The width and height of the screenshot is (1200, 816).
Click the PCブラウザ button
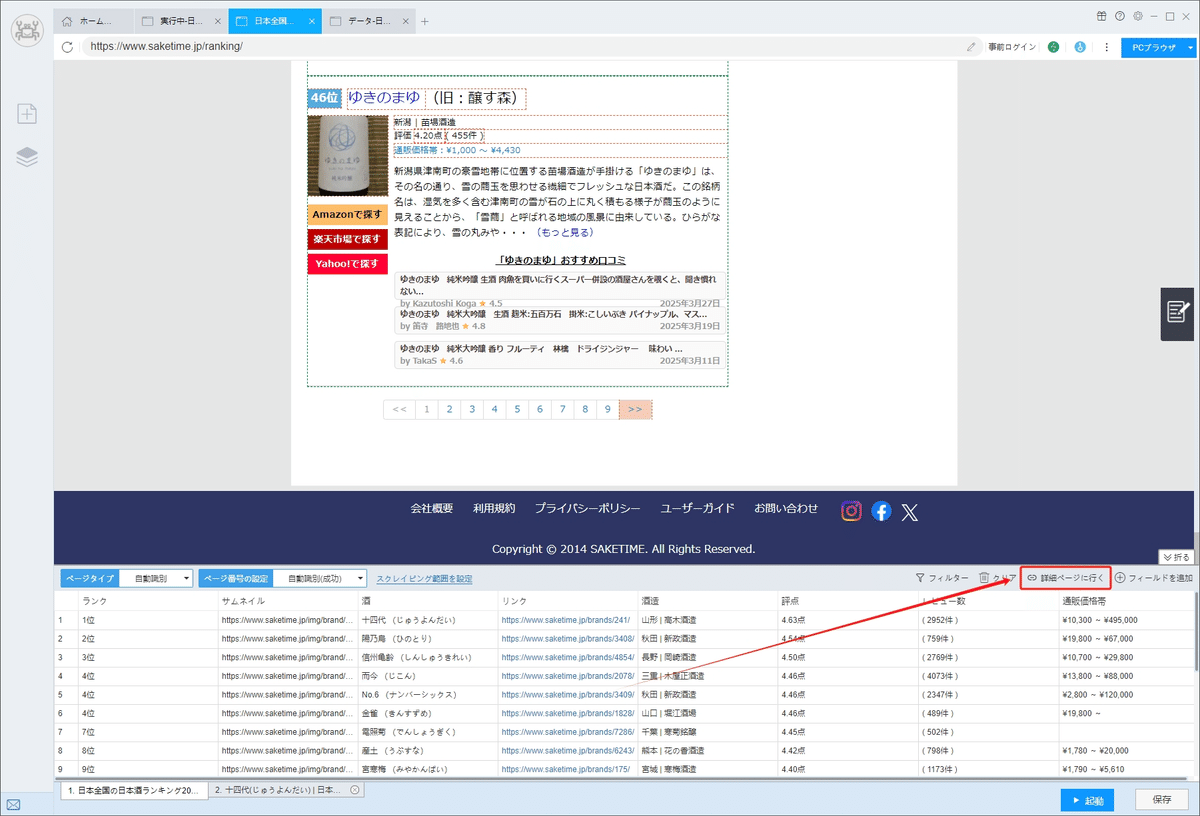click(1152, 47)
